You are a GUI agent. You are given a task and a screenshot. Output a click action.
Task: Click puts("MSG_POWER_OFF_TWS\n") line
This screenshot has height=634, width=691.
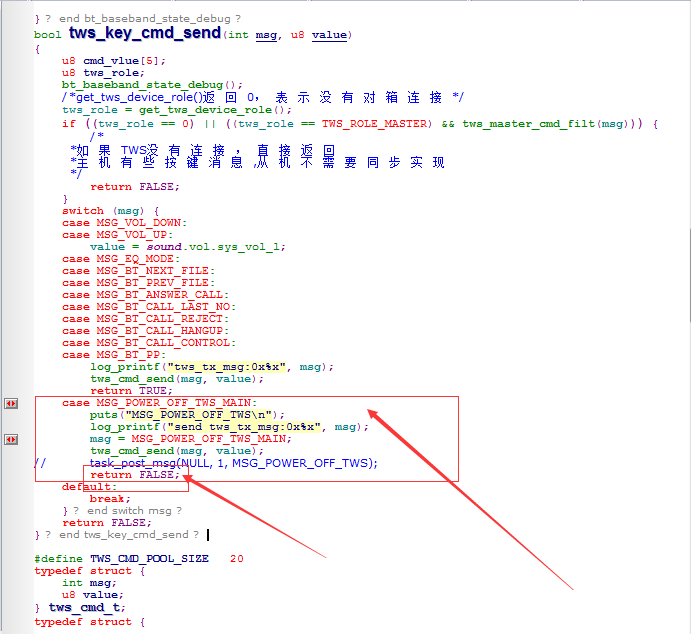pos(188,415)
